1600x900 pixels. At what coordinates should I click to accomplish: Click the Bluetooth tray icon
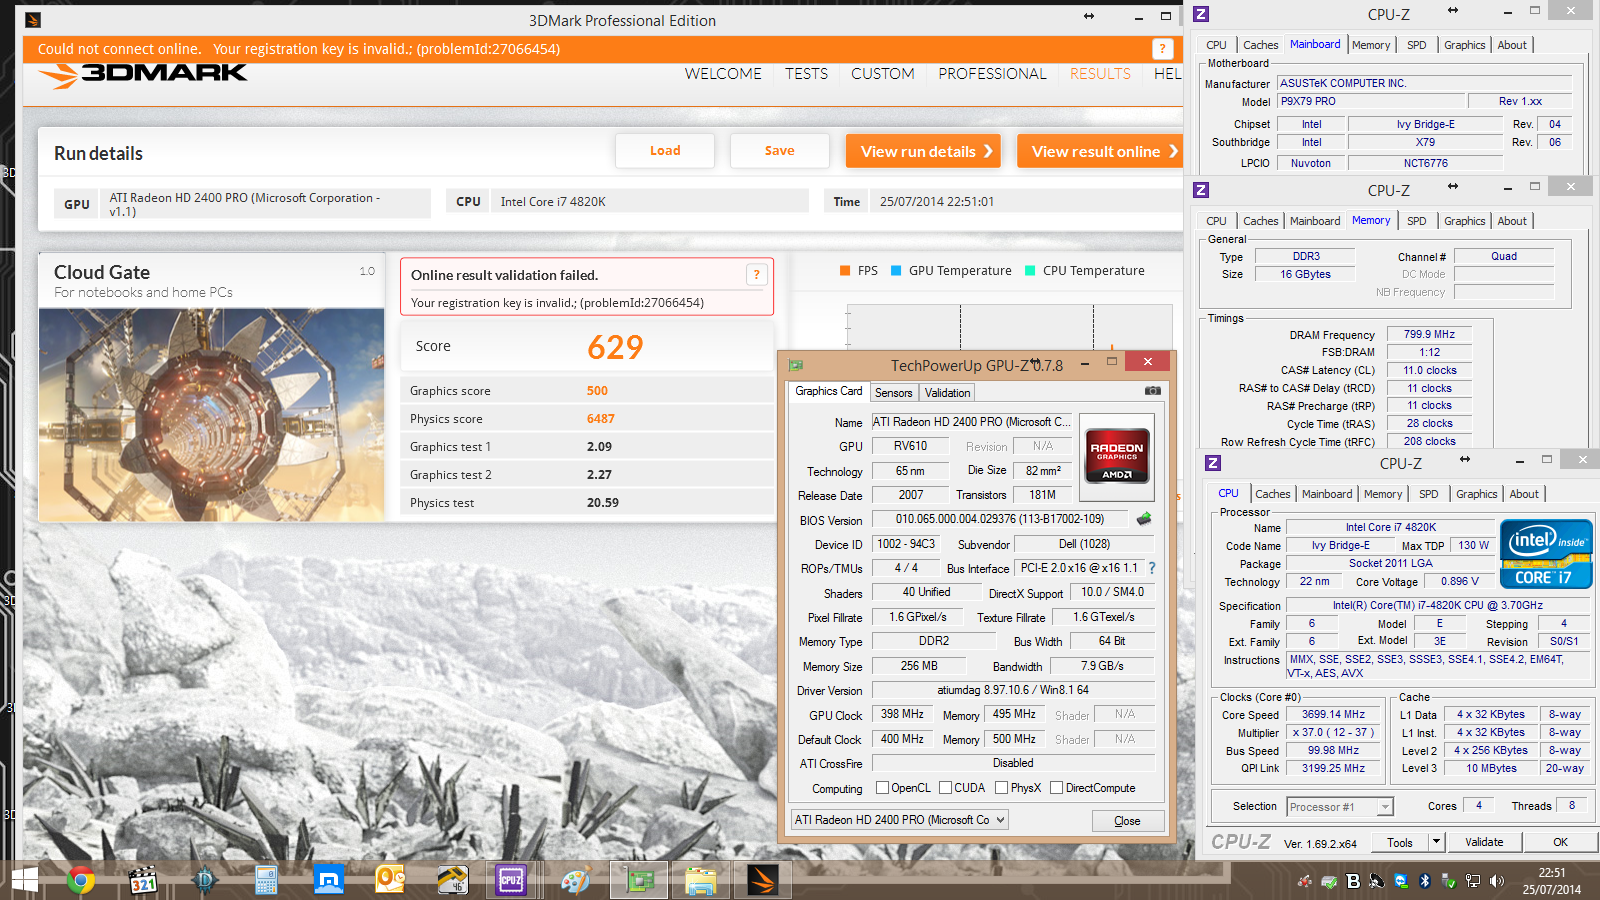pyautogui.click(x=1425, y=881)
